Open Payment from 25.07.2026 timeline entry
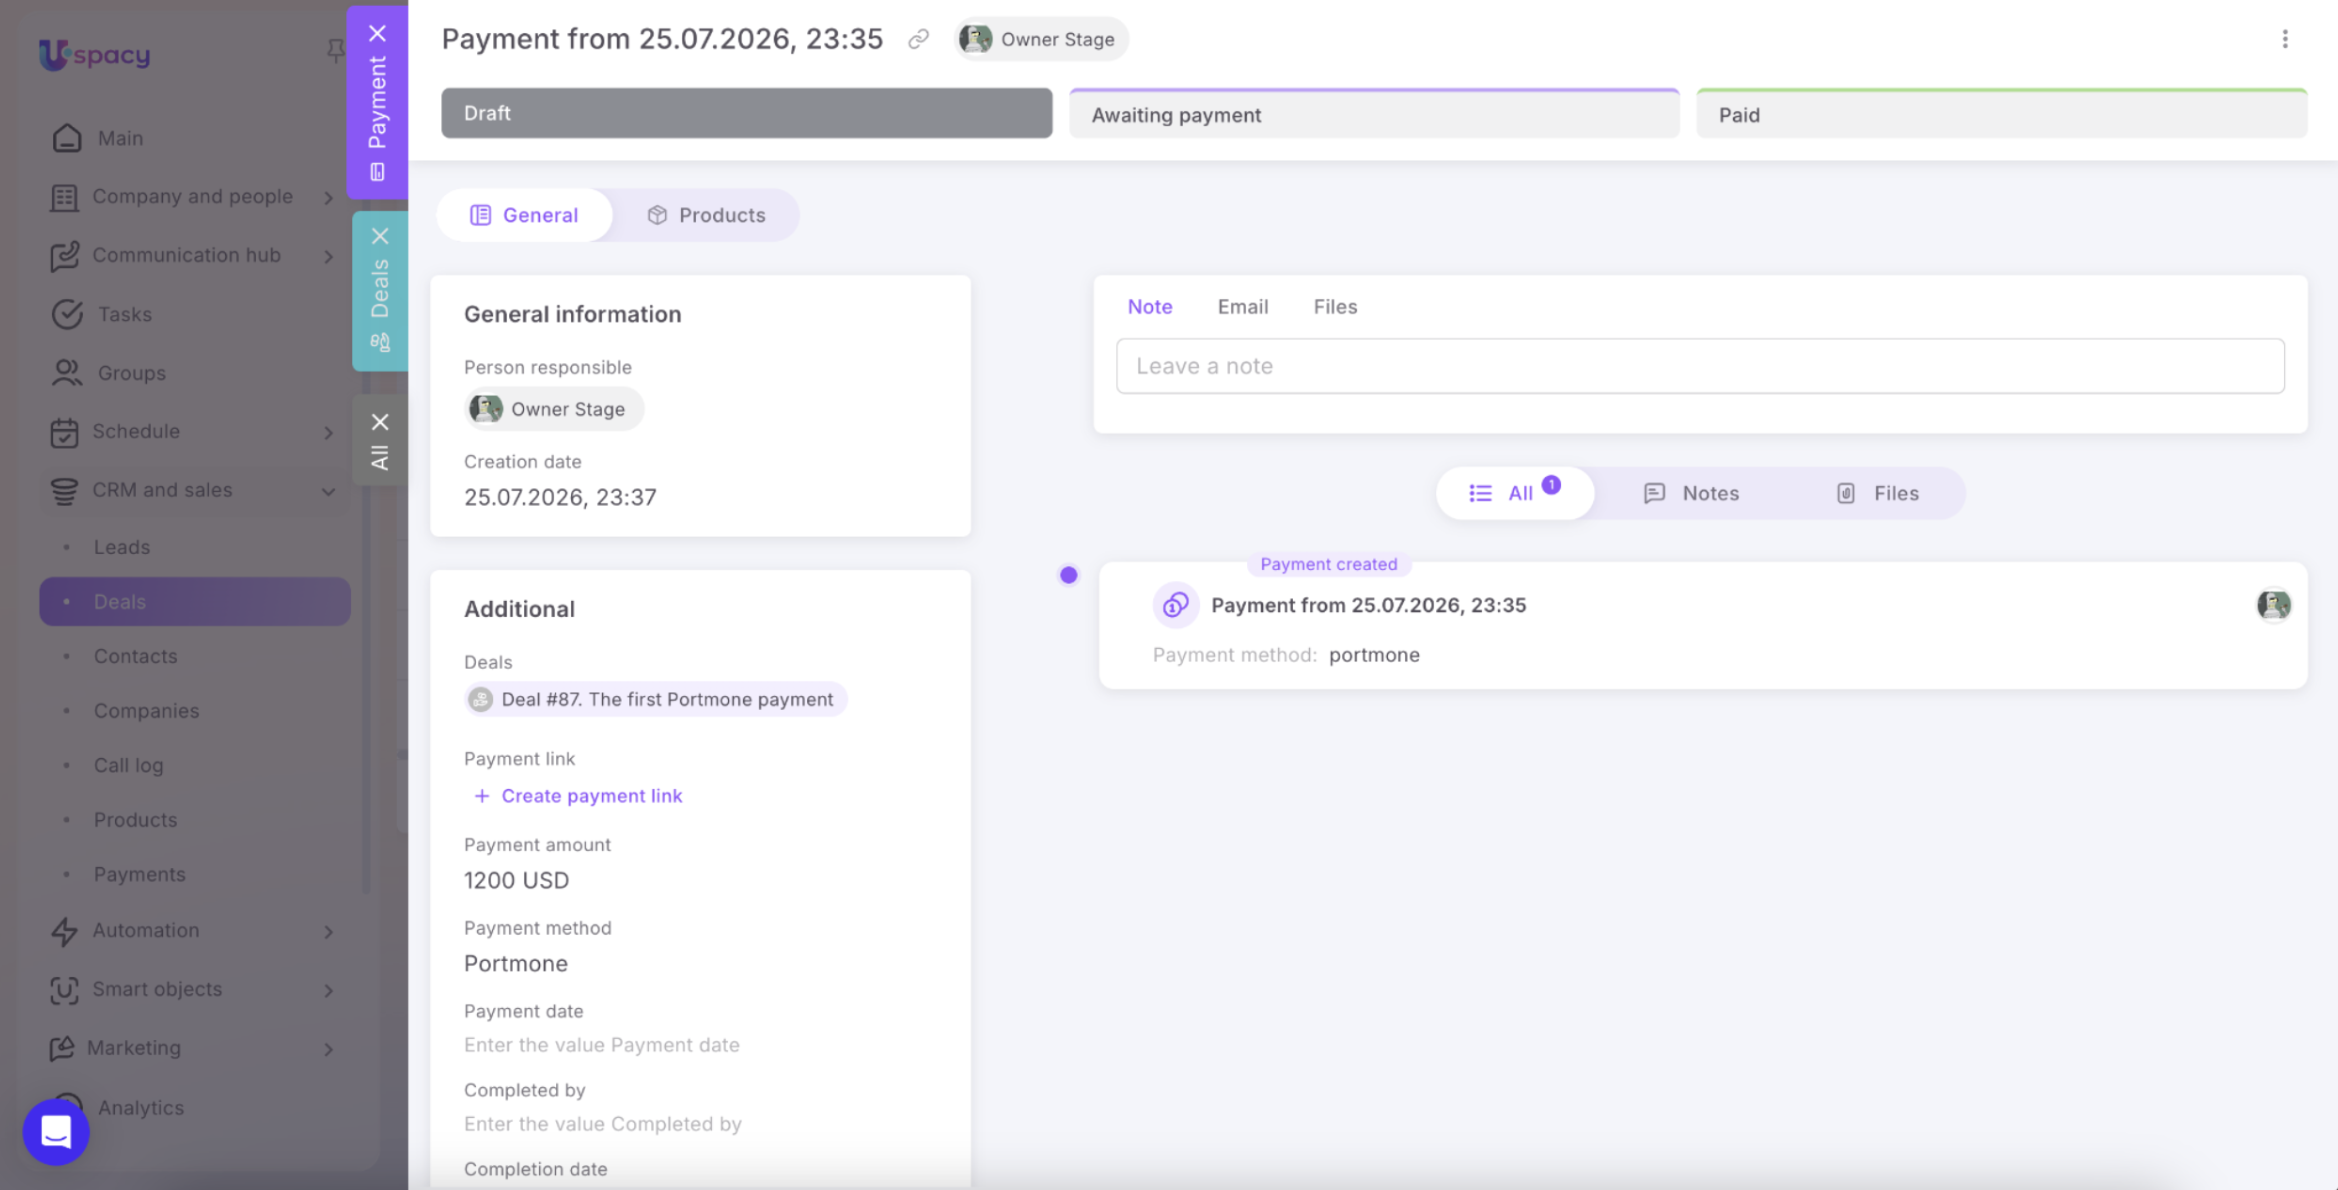The width and height of the screenshot is (2338, 1190). click(x=1368, y=605)
